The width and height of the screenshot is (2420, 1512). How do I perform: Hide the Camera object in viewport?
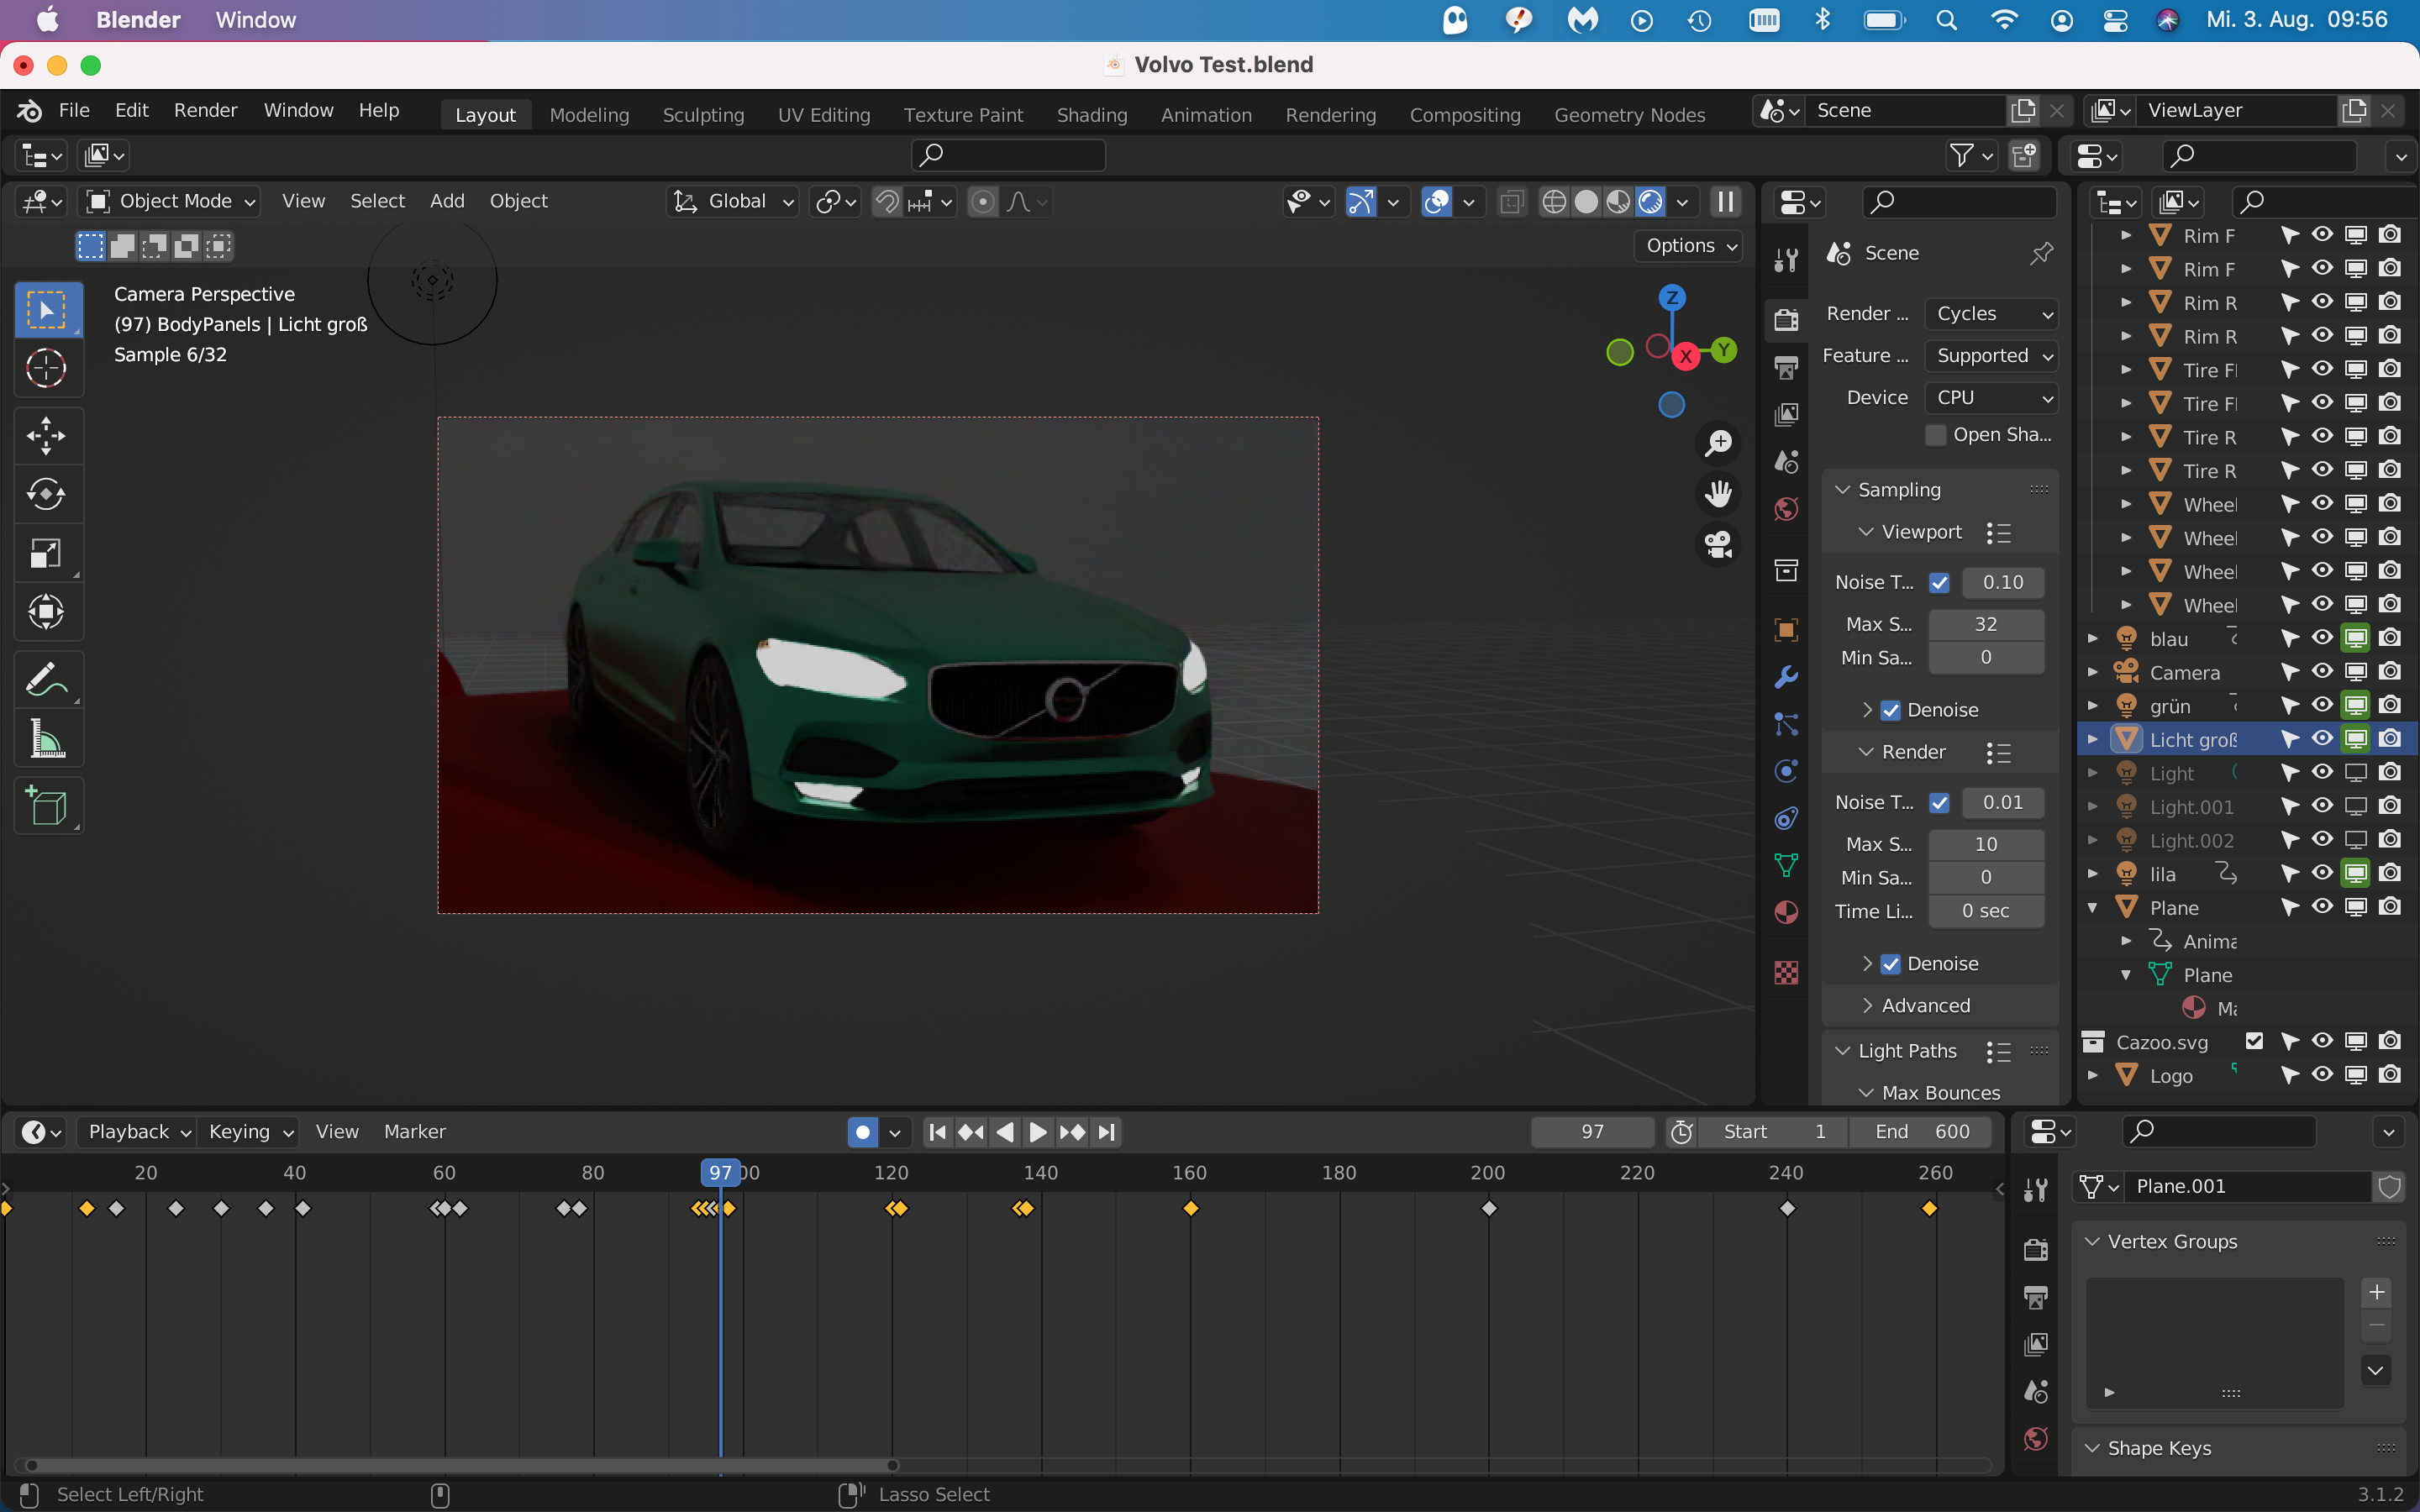[2322, 672]
